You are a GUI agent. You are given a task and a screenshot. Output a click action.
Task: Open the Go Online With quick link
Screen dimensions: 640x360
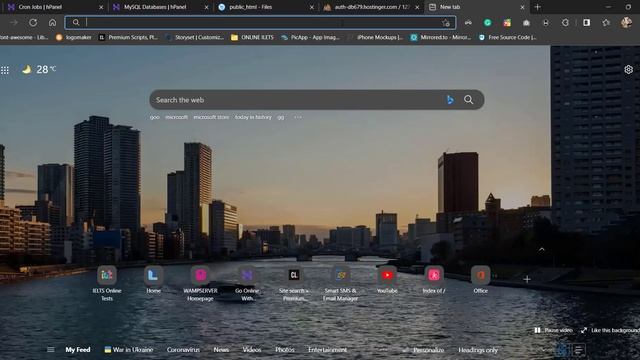(247, 283)
